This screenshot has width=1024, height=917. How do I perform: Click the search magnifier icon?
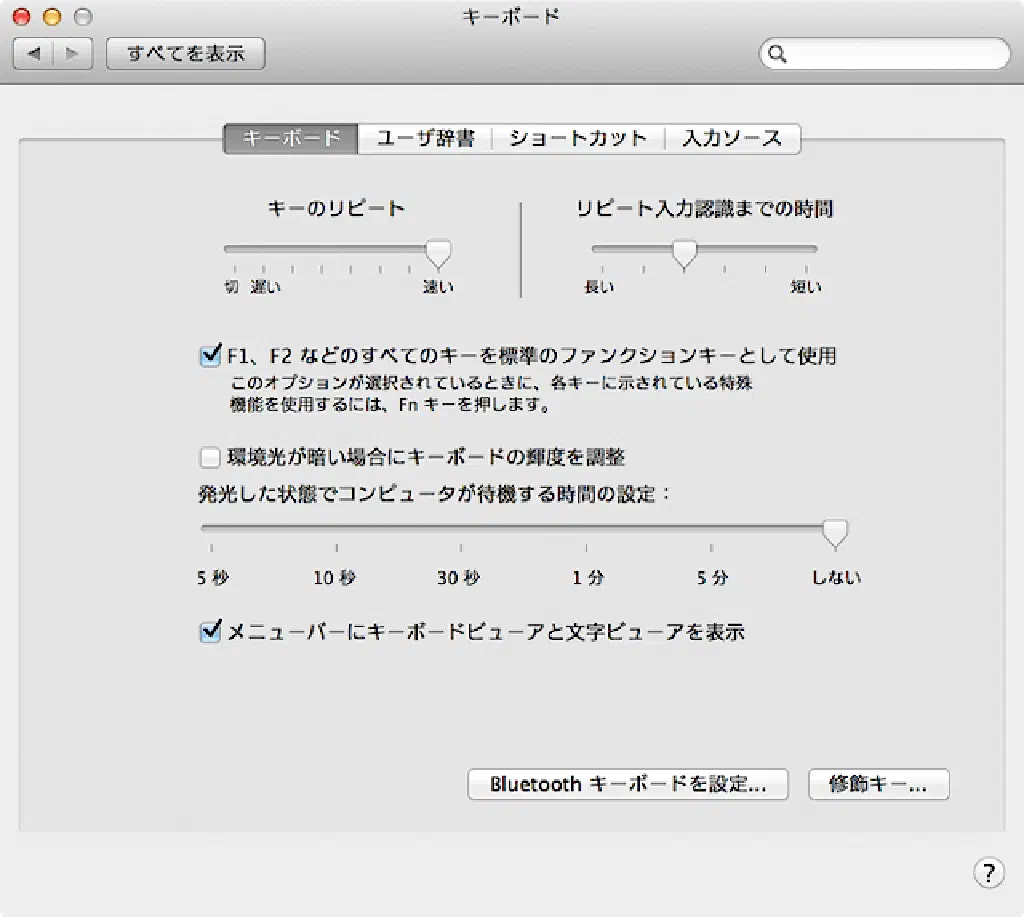coord(778,54)
